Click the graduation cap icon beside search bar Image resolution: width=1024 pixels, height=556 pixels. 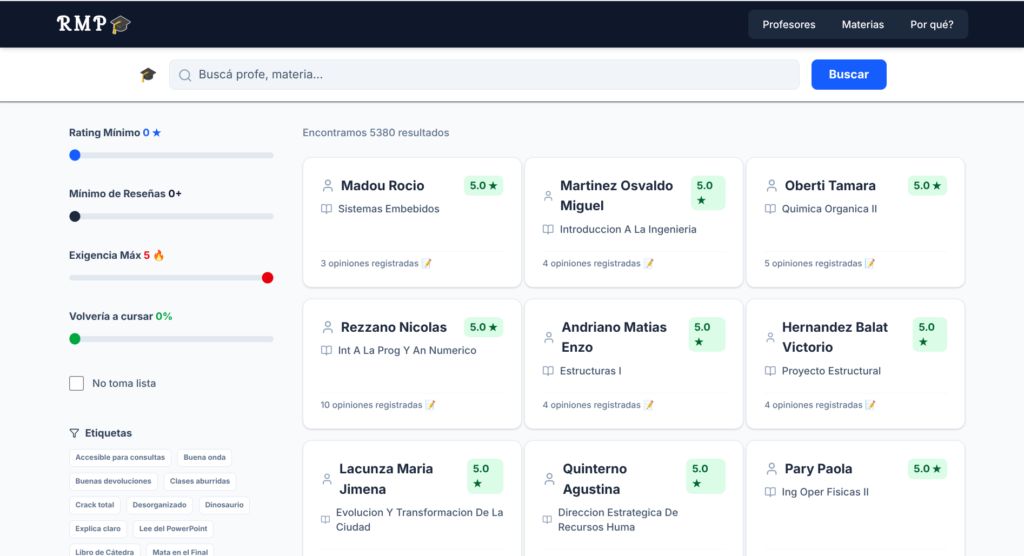(x=148, y=75)
